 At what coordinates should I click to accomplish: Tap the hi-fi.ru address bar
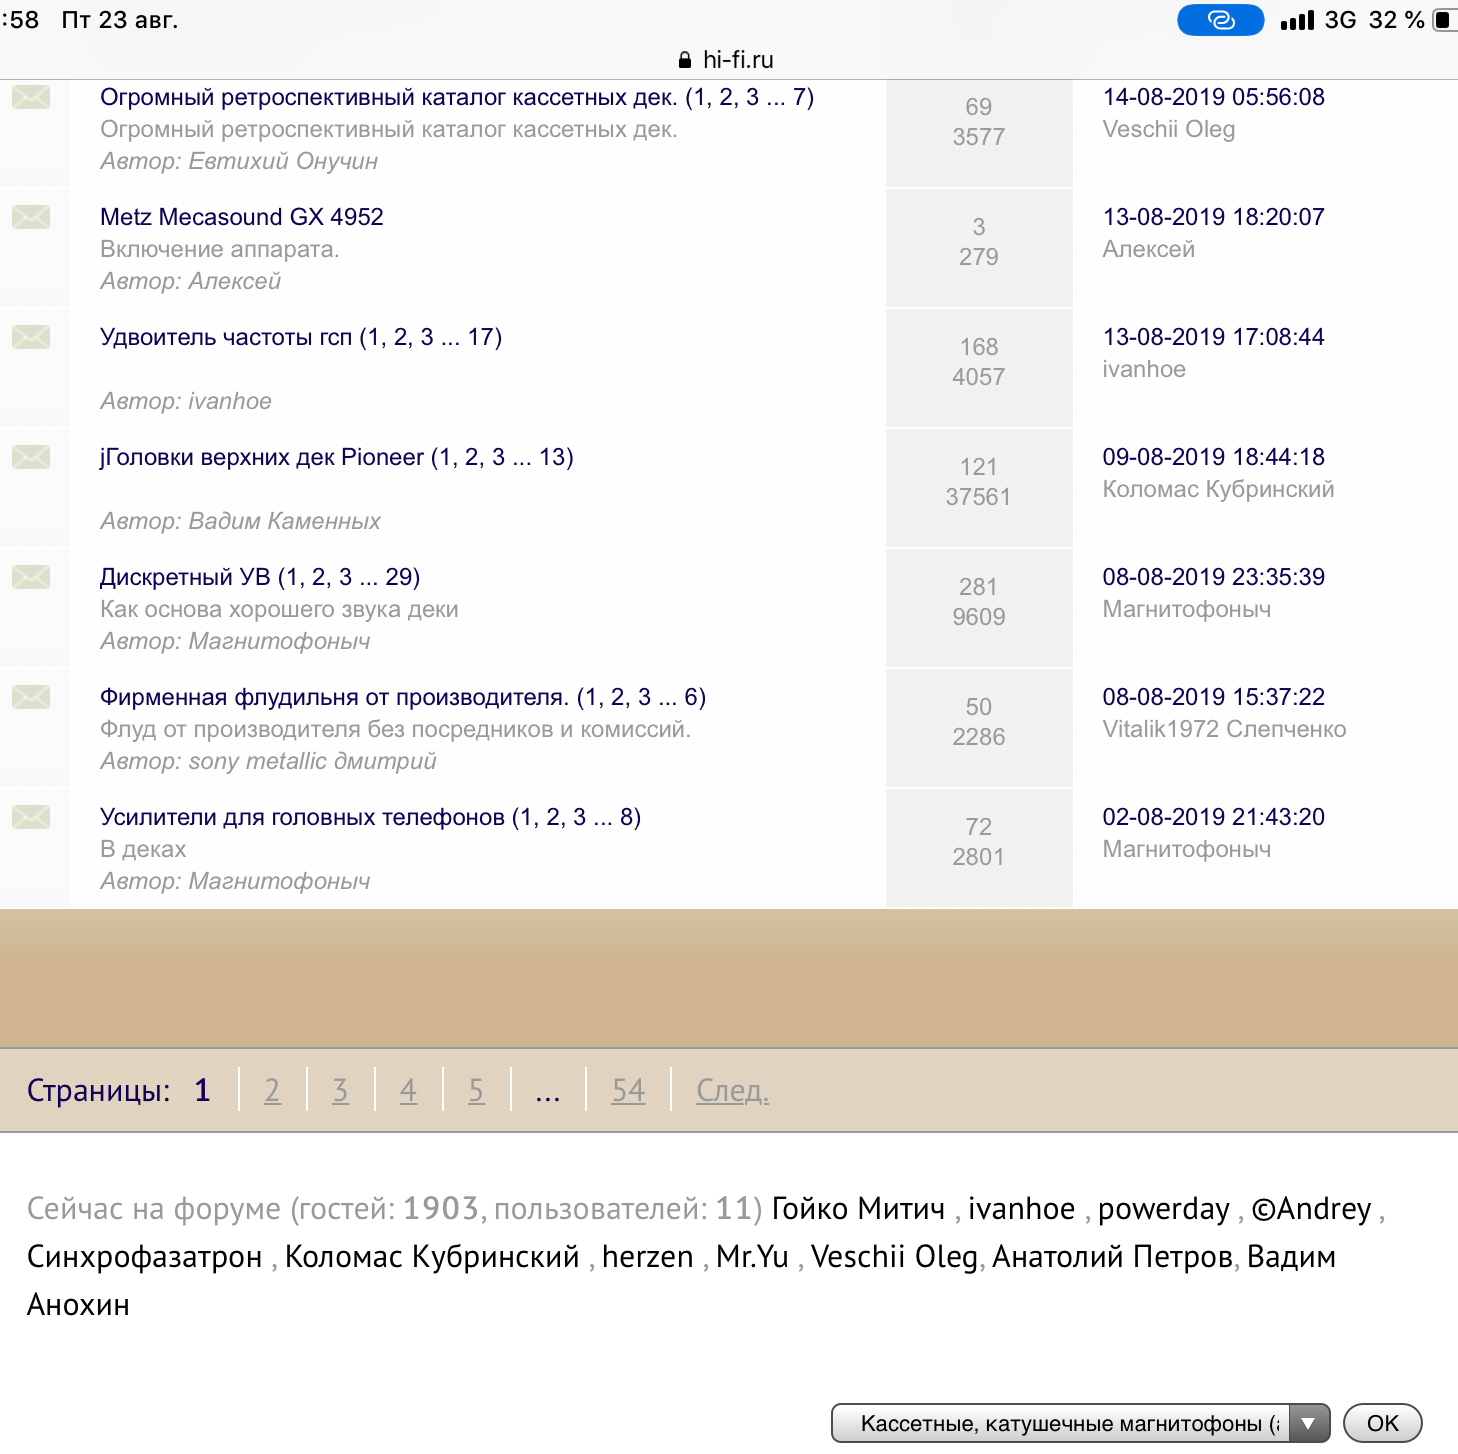[737, 60]
